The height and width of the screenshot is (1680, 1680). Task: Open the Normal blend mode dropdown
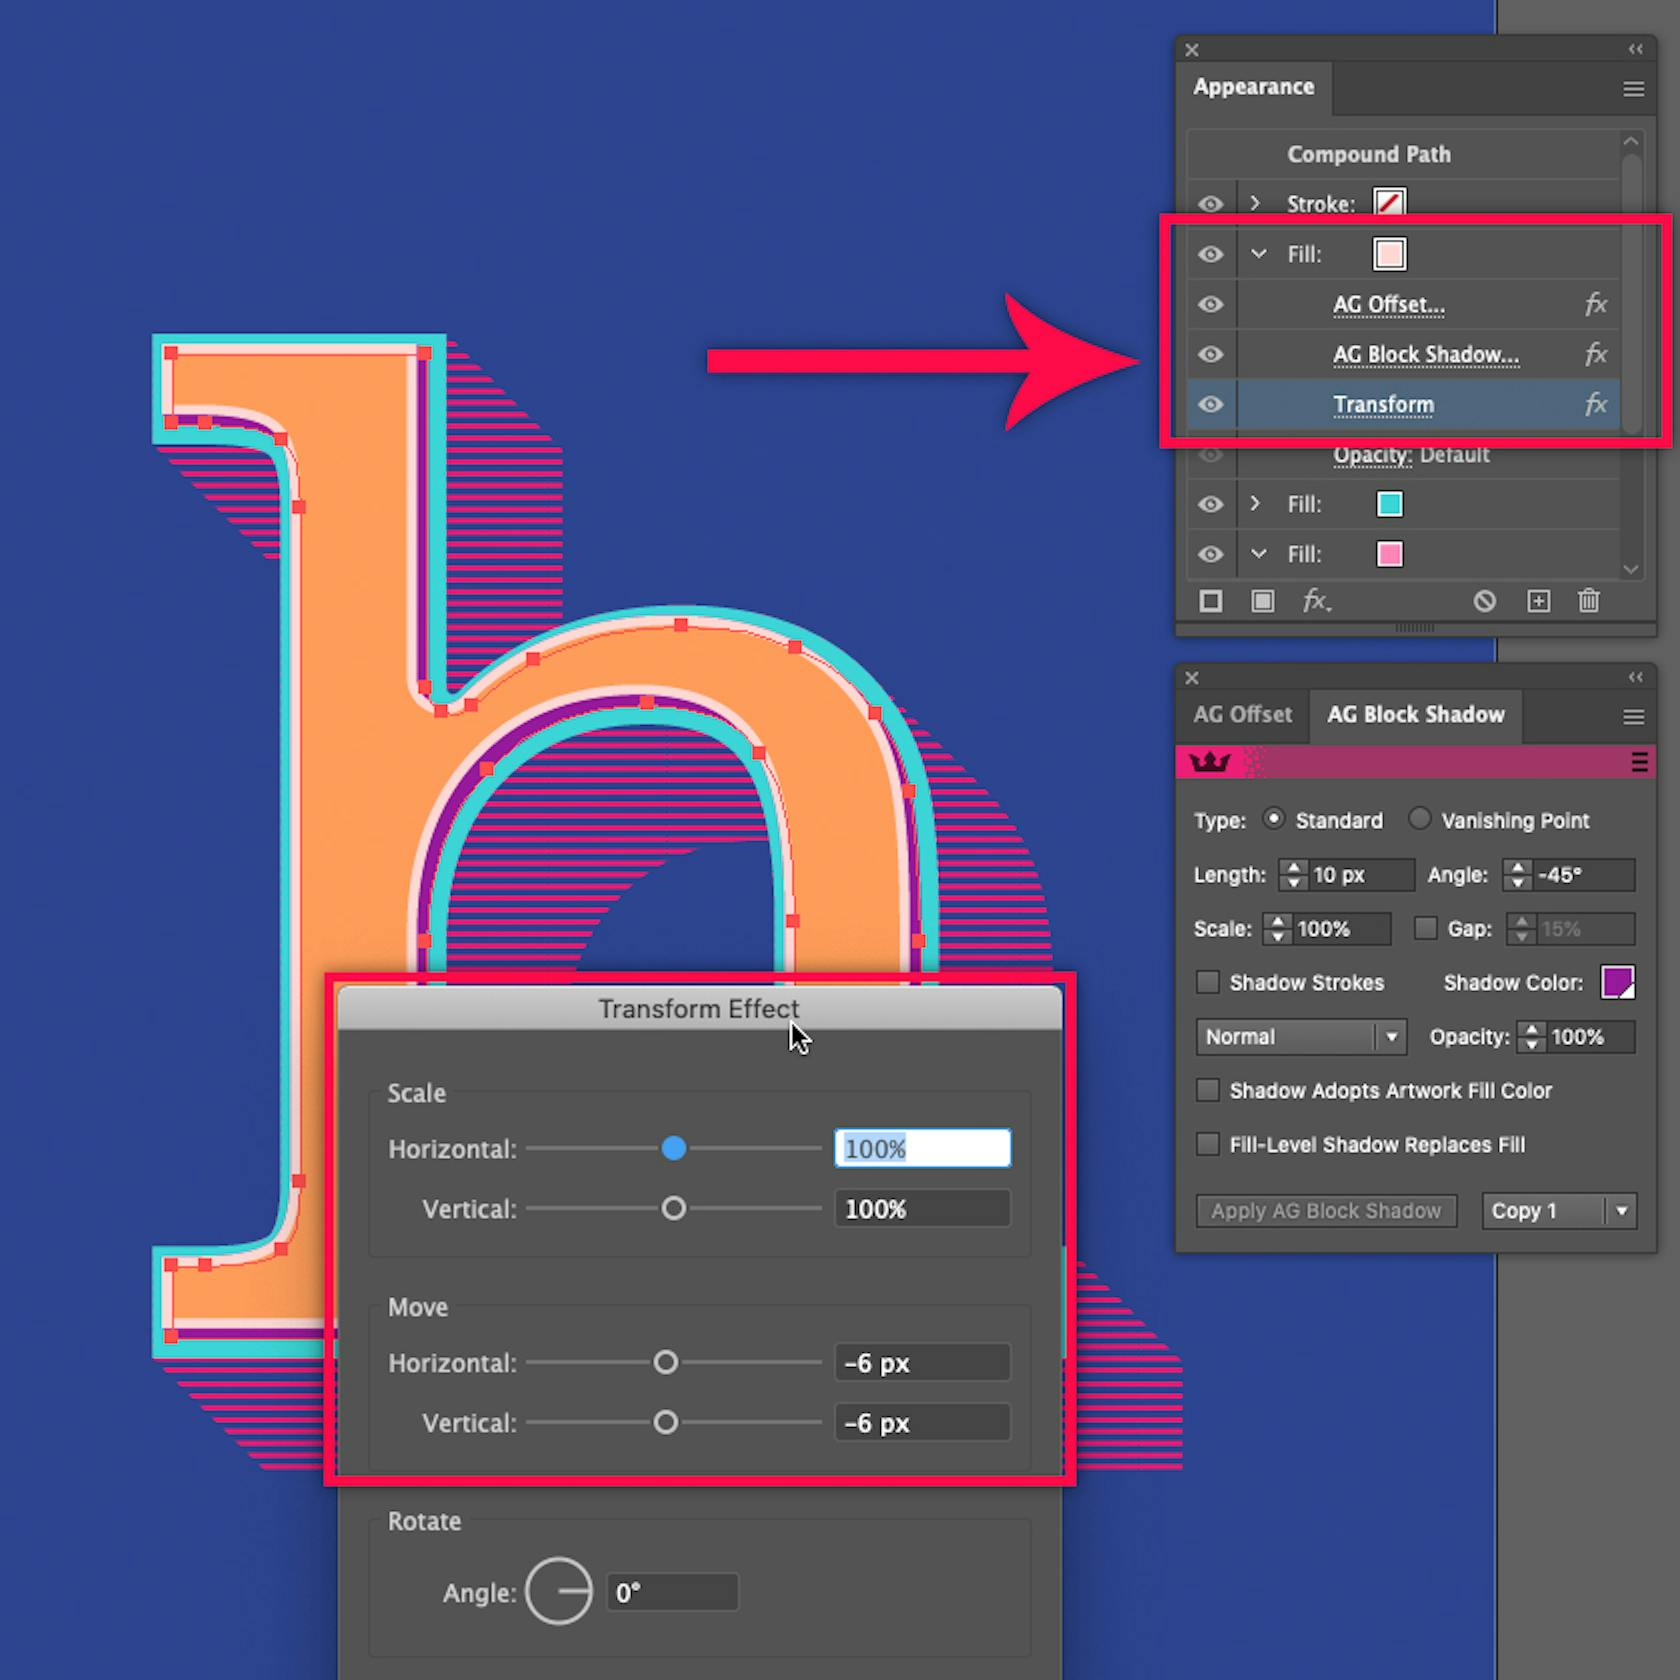click(1300, 1037)
